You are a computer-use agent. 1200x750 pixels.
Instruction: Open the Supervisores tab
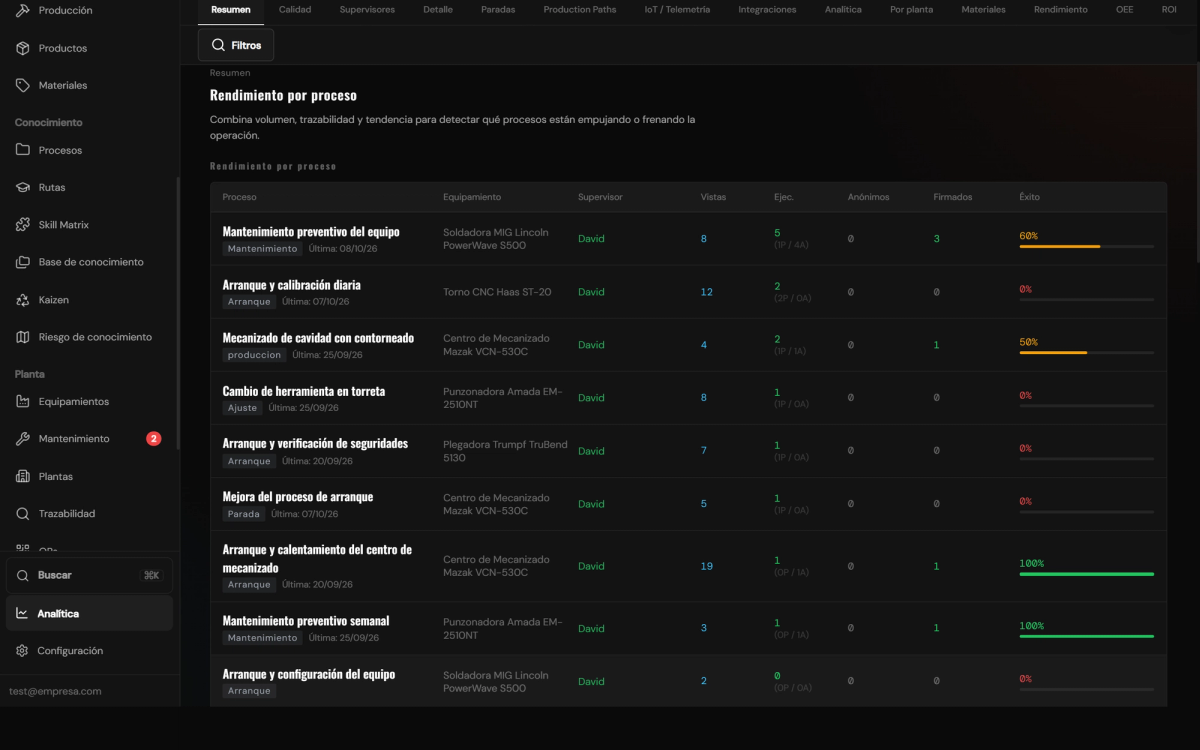(367, 10)
